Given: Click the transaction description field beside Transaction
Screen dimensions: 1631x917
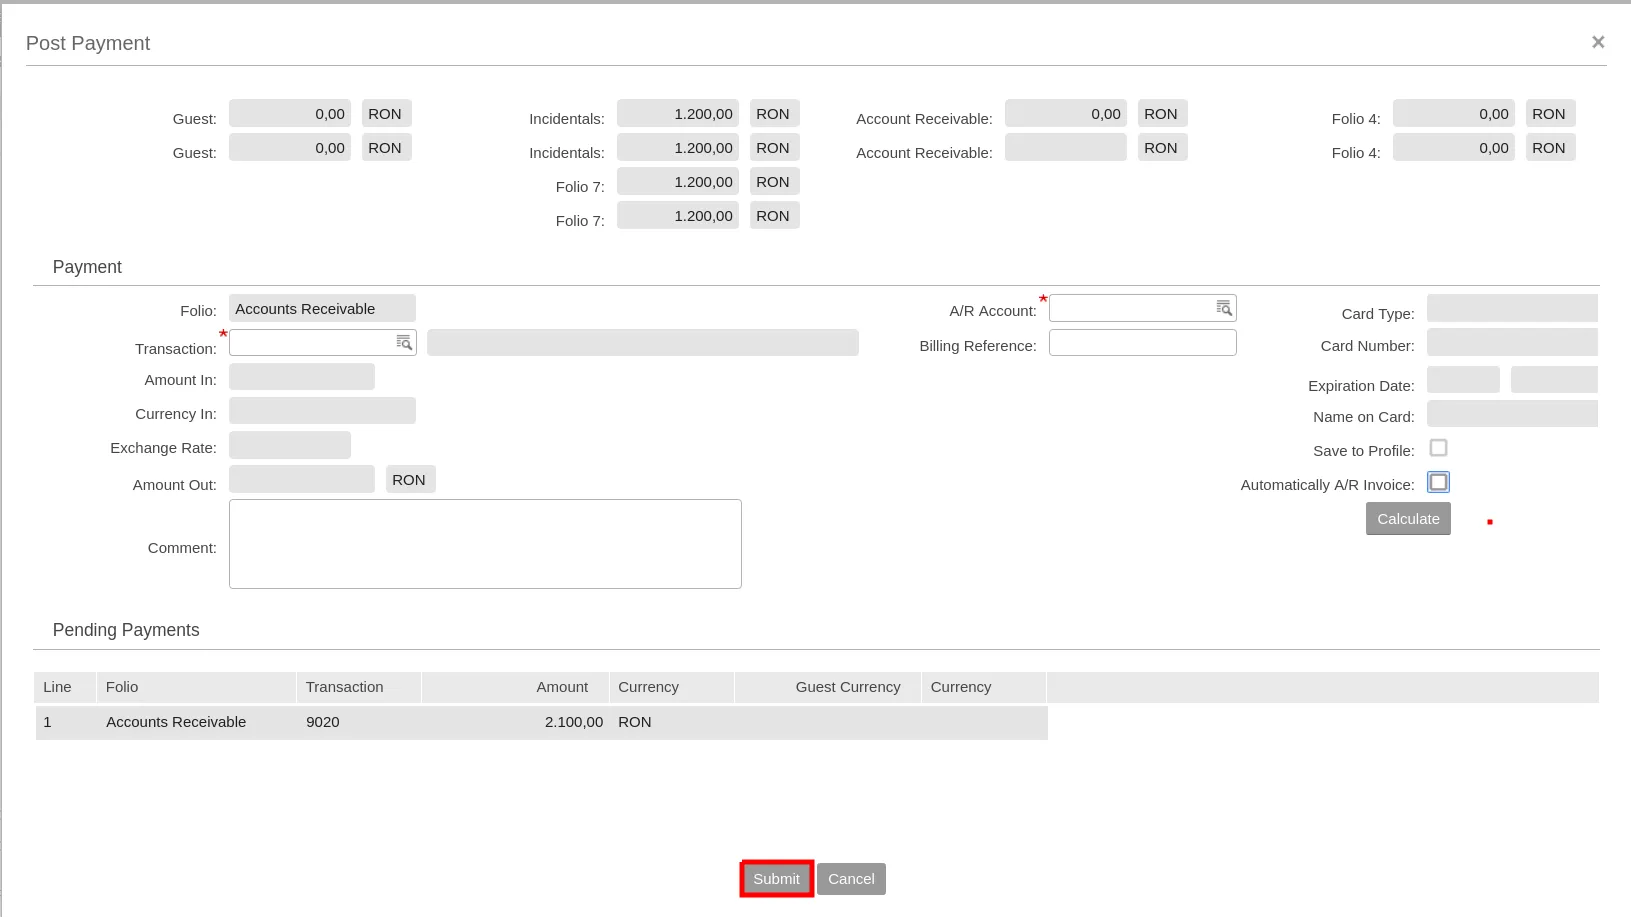Looking at the screenshot, I should [643, 343].
